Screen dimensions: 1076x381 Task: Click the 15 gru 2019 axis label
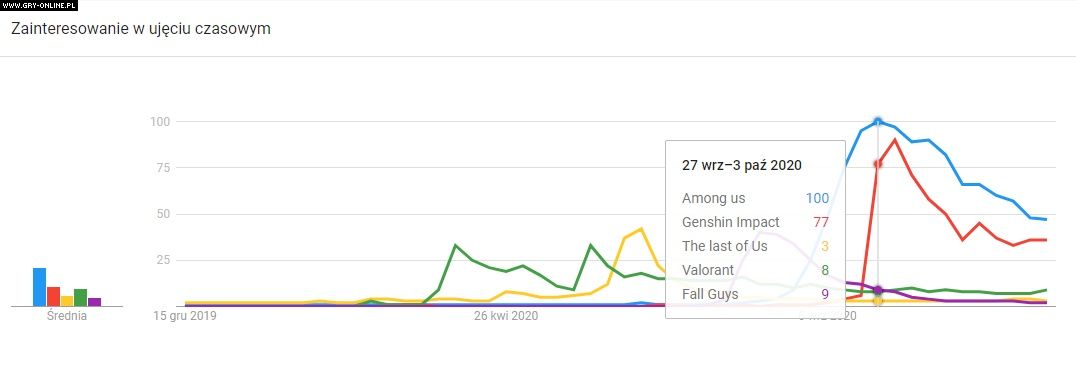click(x=181, y=316)
